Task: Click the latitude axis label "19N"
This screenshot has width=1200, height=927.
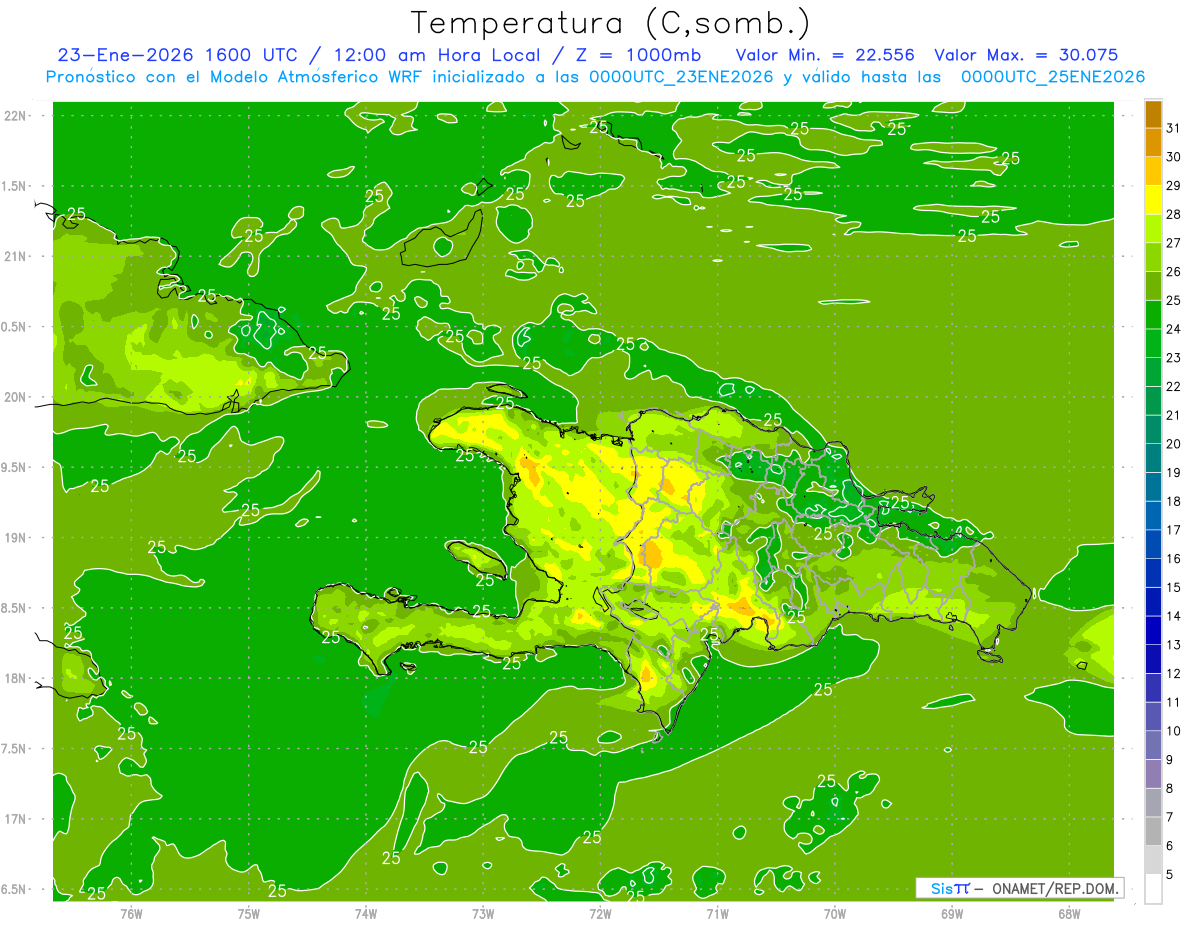Action: [x=14, y=538]
